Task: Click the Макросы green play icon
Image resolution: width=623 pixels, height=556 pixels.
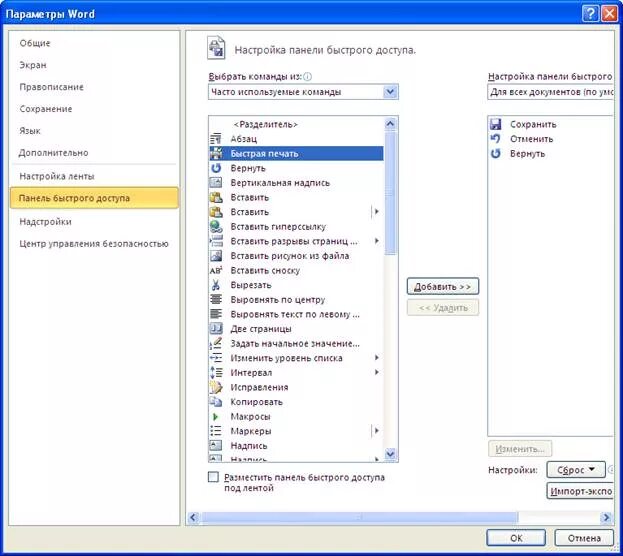Action: tap(216, 417)
